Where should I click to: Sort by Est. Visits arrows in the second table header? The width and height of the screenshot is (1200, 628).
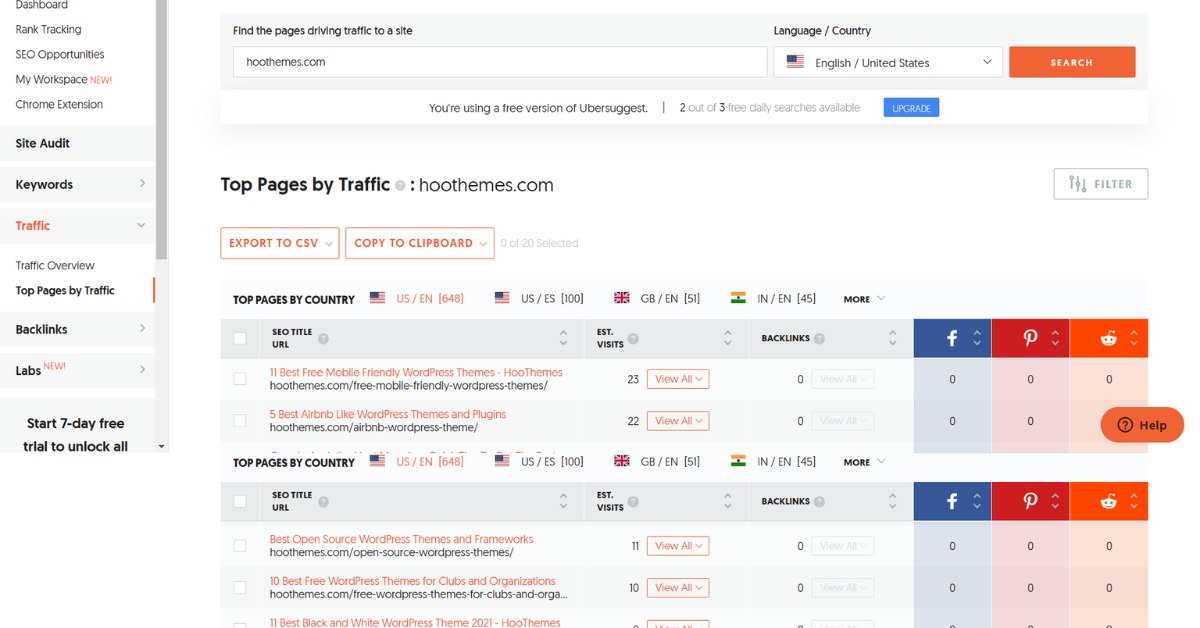coord(728,501)
